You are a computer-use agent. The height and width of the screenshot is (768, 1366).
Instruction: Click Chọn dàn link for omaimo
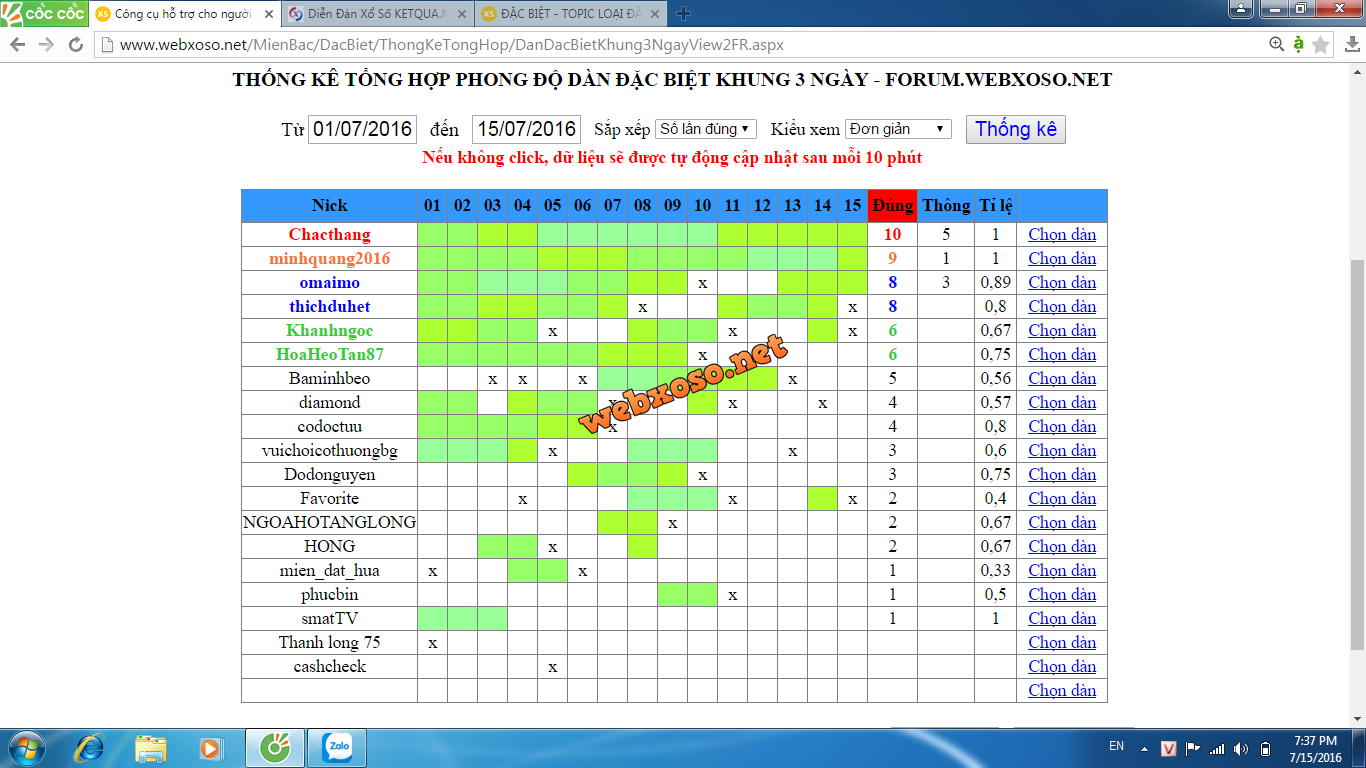click(1062, 283)
